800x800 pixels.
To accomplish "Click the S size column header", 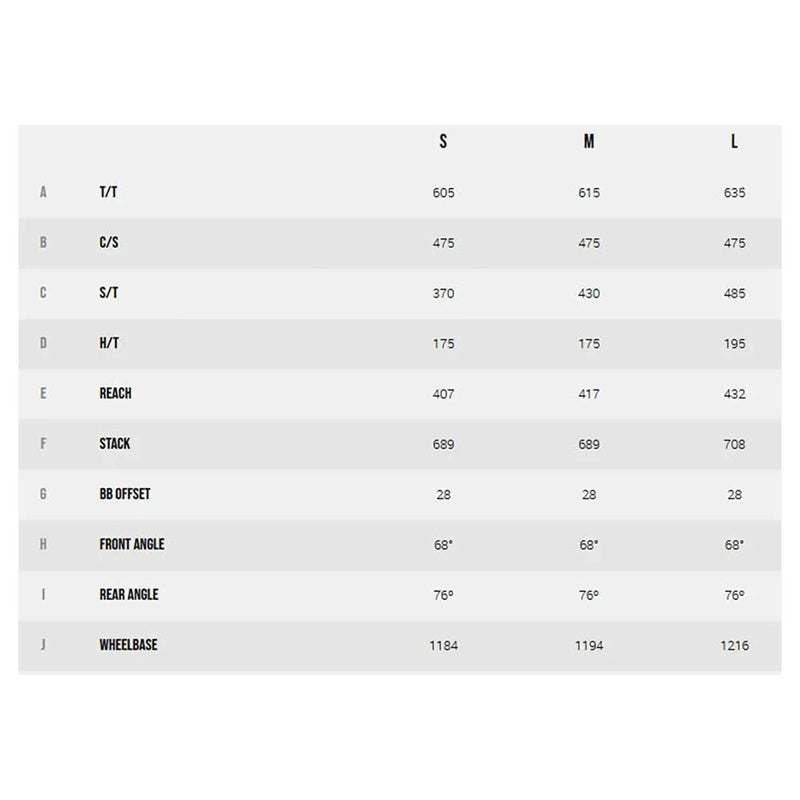I will pyautogui.click(x=443, y=141).
